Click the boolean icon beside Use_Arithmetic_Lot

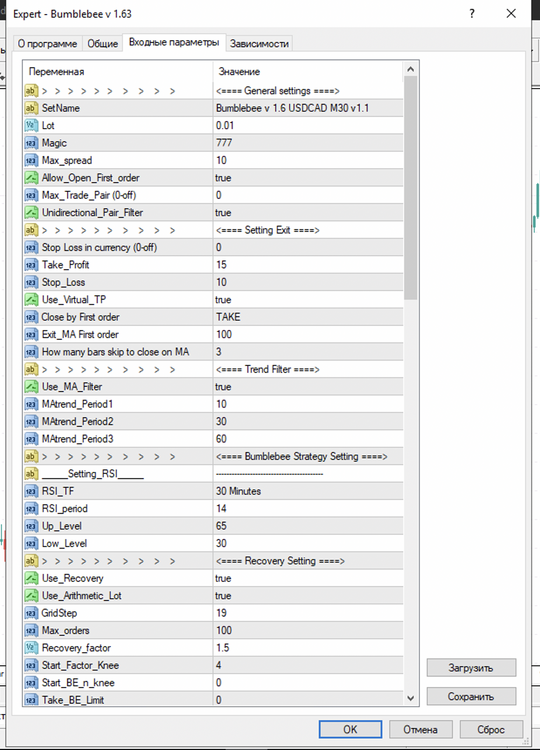[x=31, y=596]
